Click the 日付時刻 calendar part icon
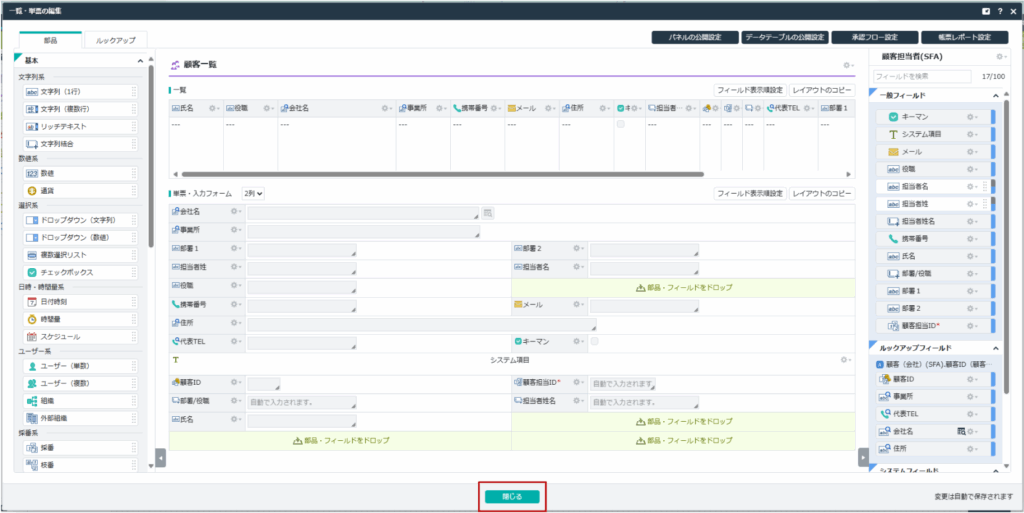Image resolution: width=1024 pixels, height=513 pixels. pos(32,301)
